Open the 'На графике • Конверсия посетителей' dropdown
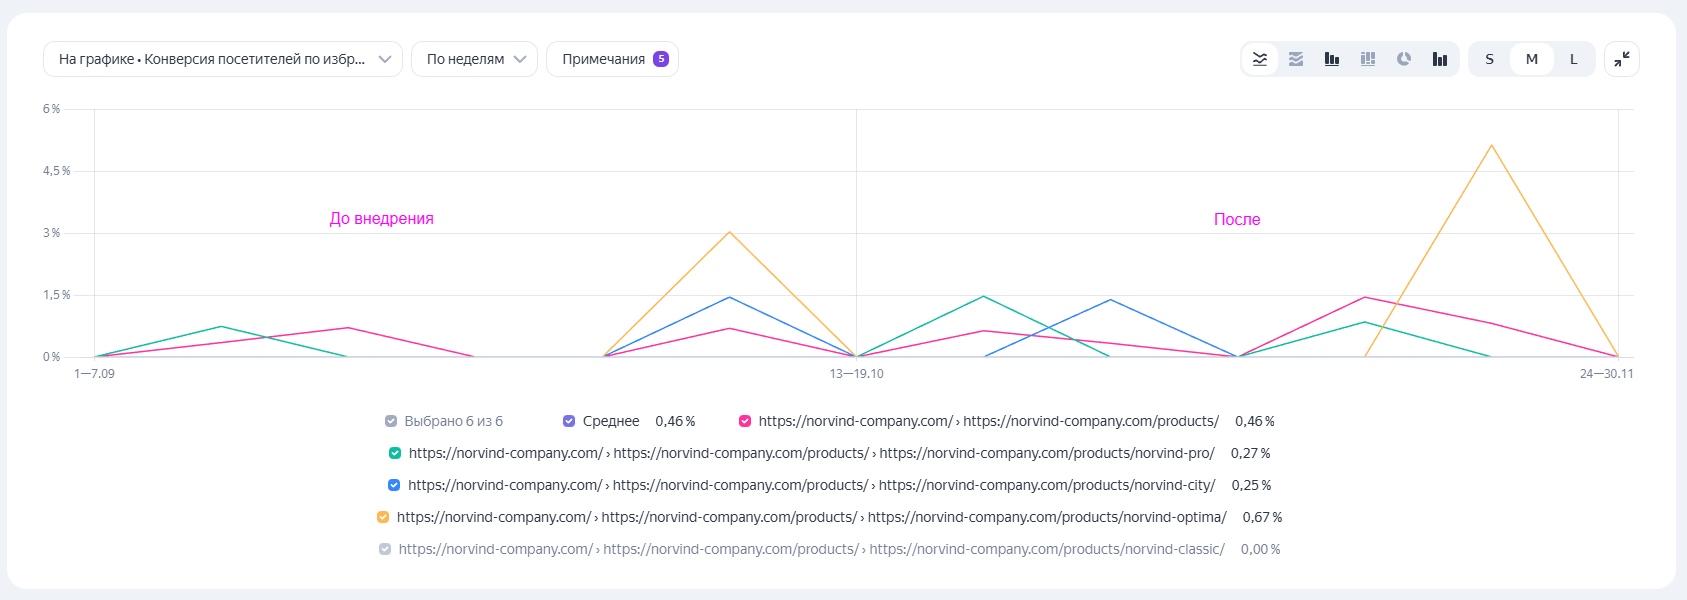The image size is (1687, 600). (223, 59)
